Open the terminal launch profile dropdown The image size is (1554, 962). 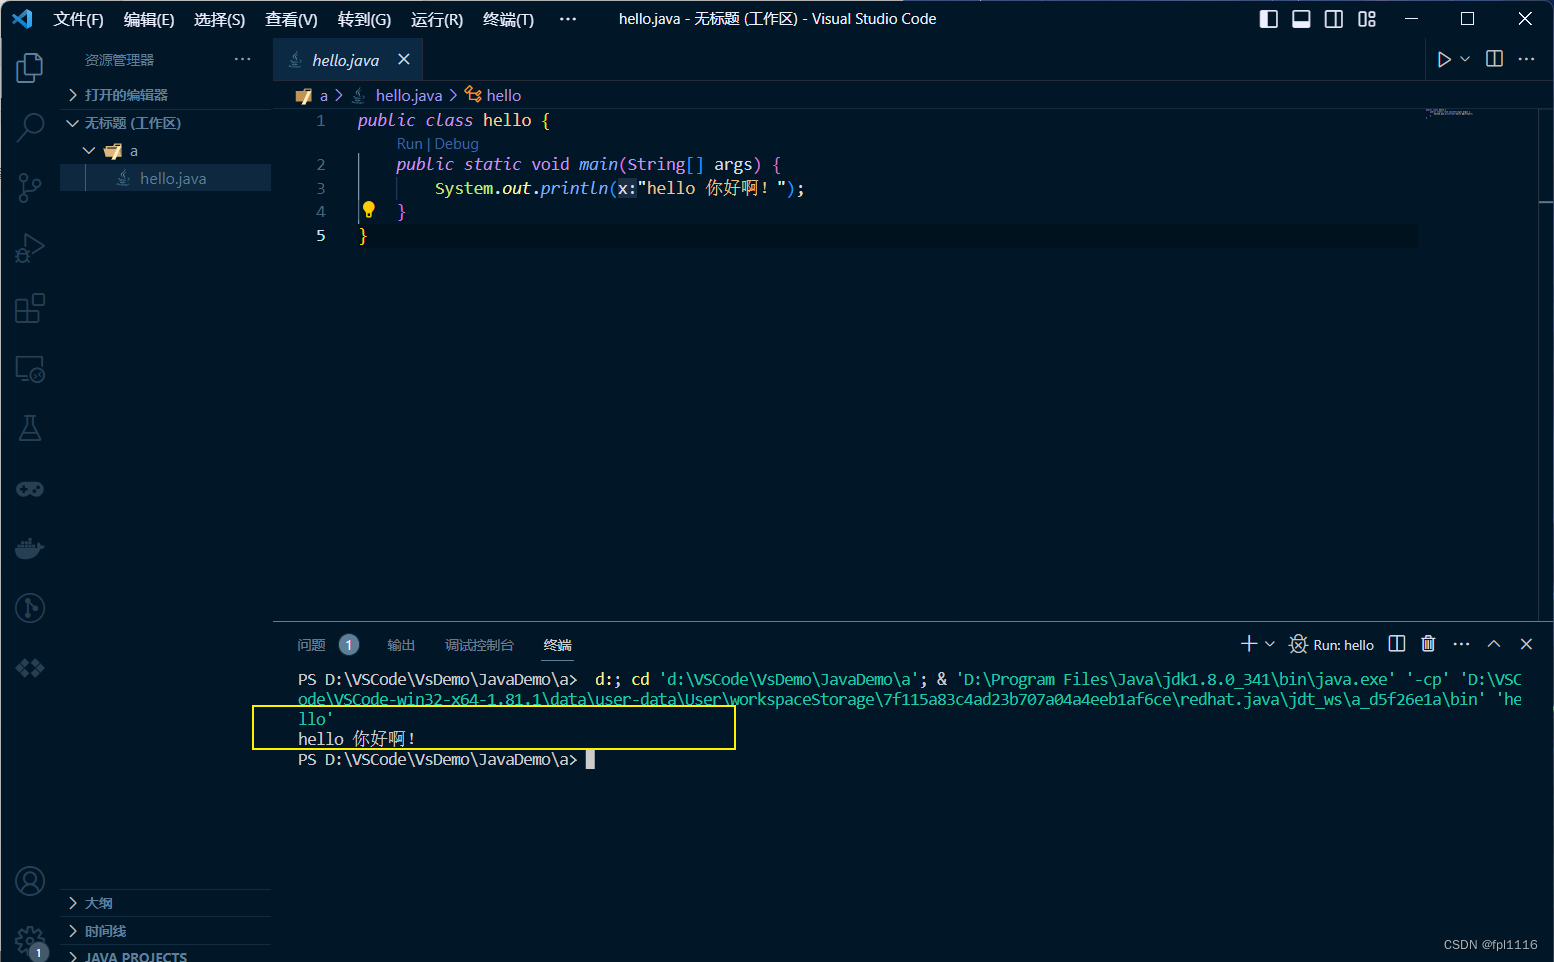click(1270, 644)
